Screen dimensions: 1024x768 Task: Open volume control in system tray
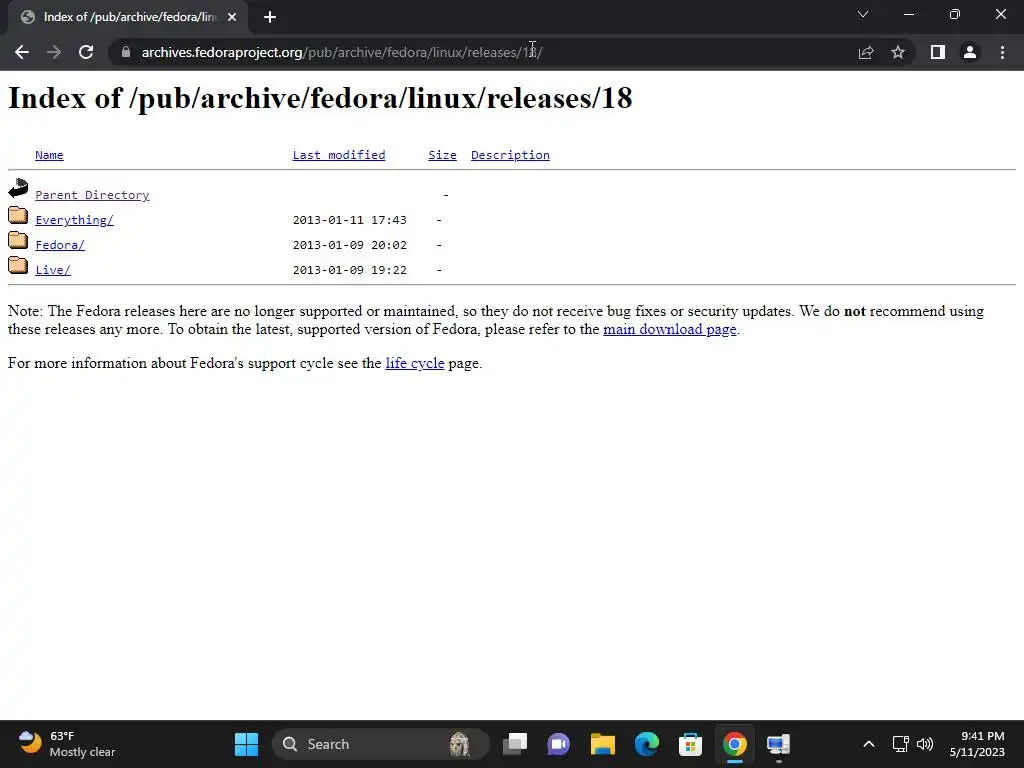point(925,744)
